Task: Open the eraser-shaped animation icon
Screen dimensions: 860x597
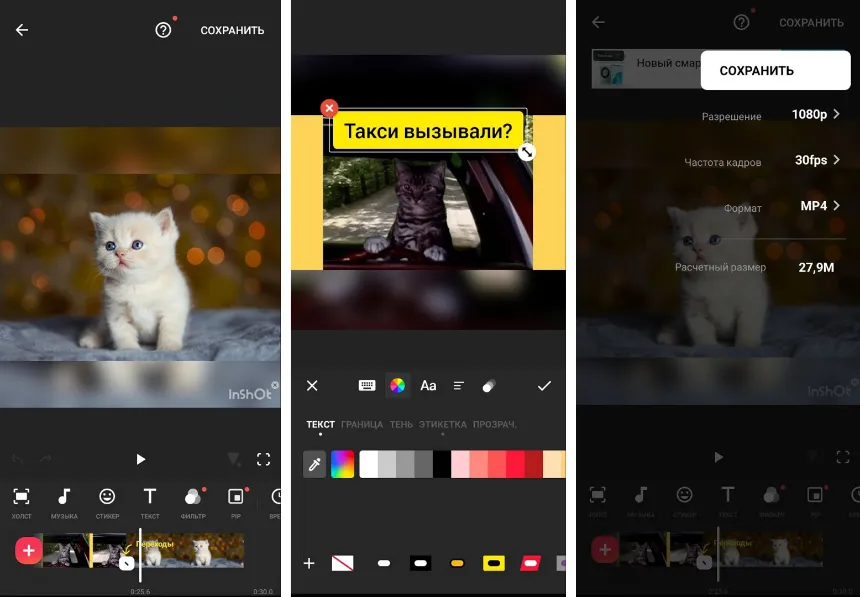Action: point(489,386)
